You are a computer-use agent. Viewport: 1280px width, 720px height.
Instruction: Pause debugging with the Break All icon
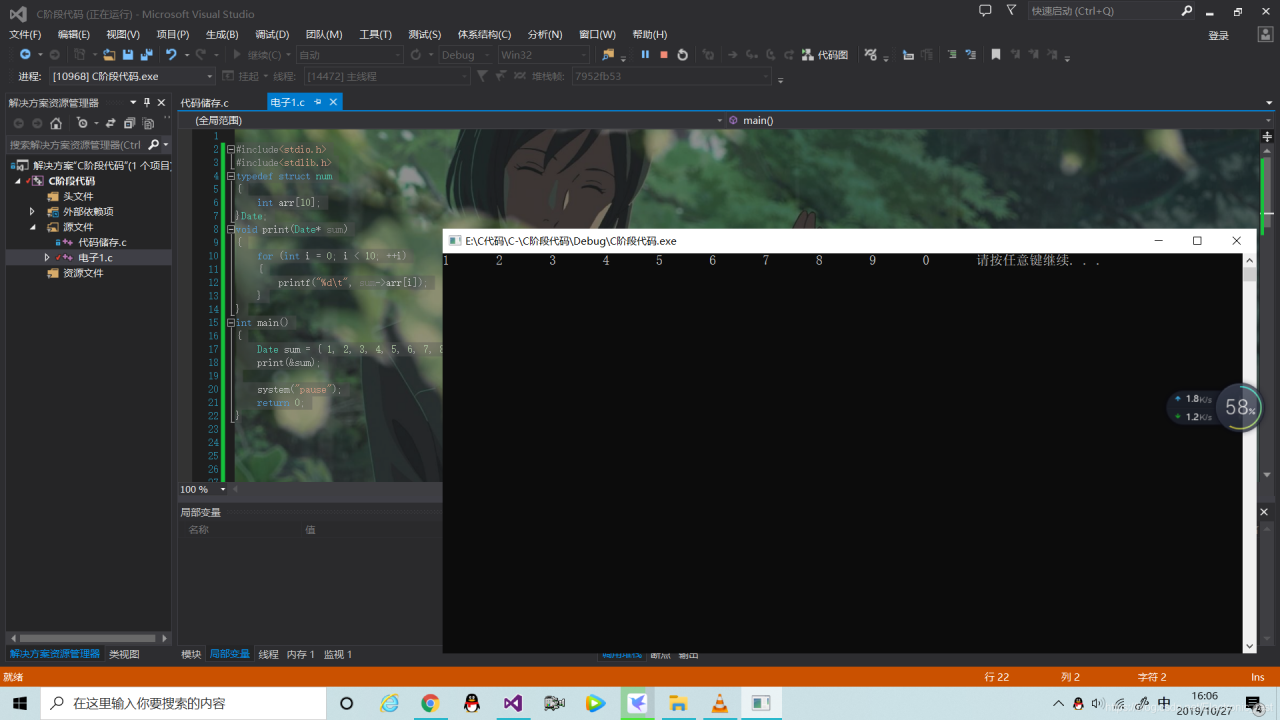point(645,55)
